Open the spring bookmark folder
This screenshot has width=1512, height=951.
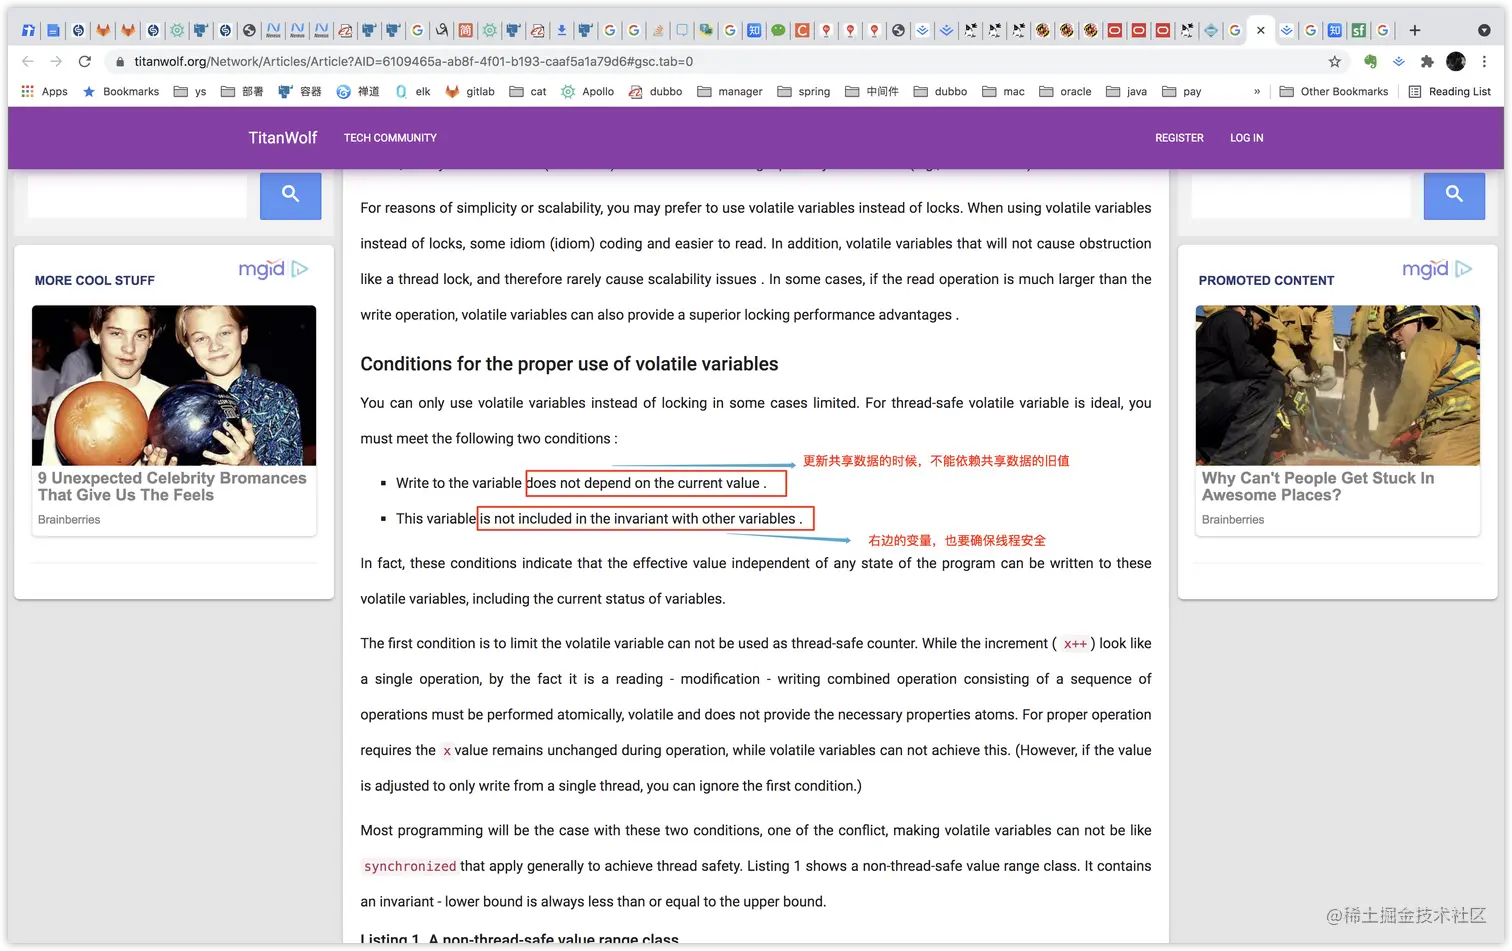point(804,91)
